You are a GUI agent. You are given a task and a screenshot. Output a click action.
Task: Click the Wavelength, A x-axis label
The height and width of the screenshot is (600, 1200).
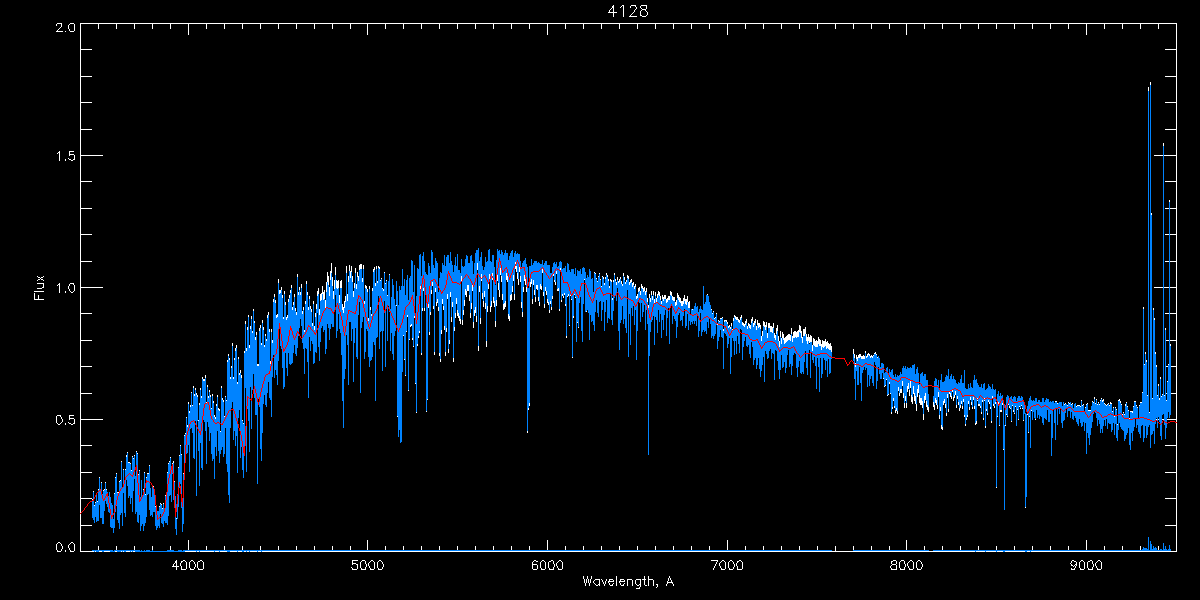click(628, 581)
